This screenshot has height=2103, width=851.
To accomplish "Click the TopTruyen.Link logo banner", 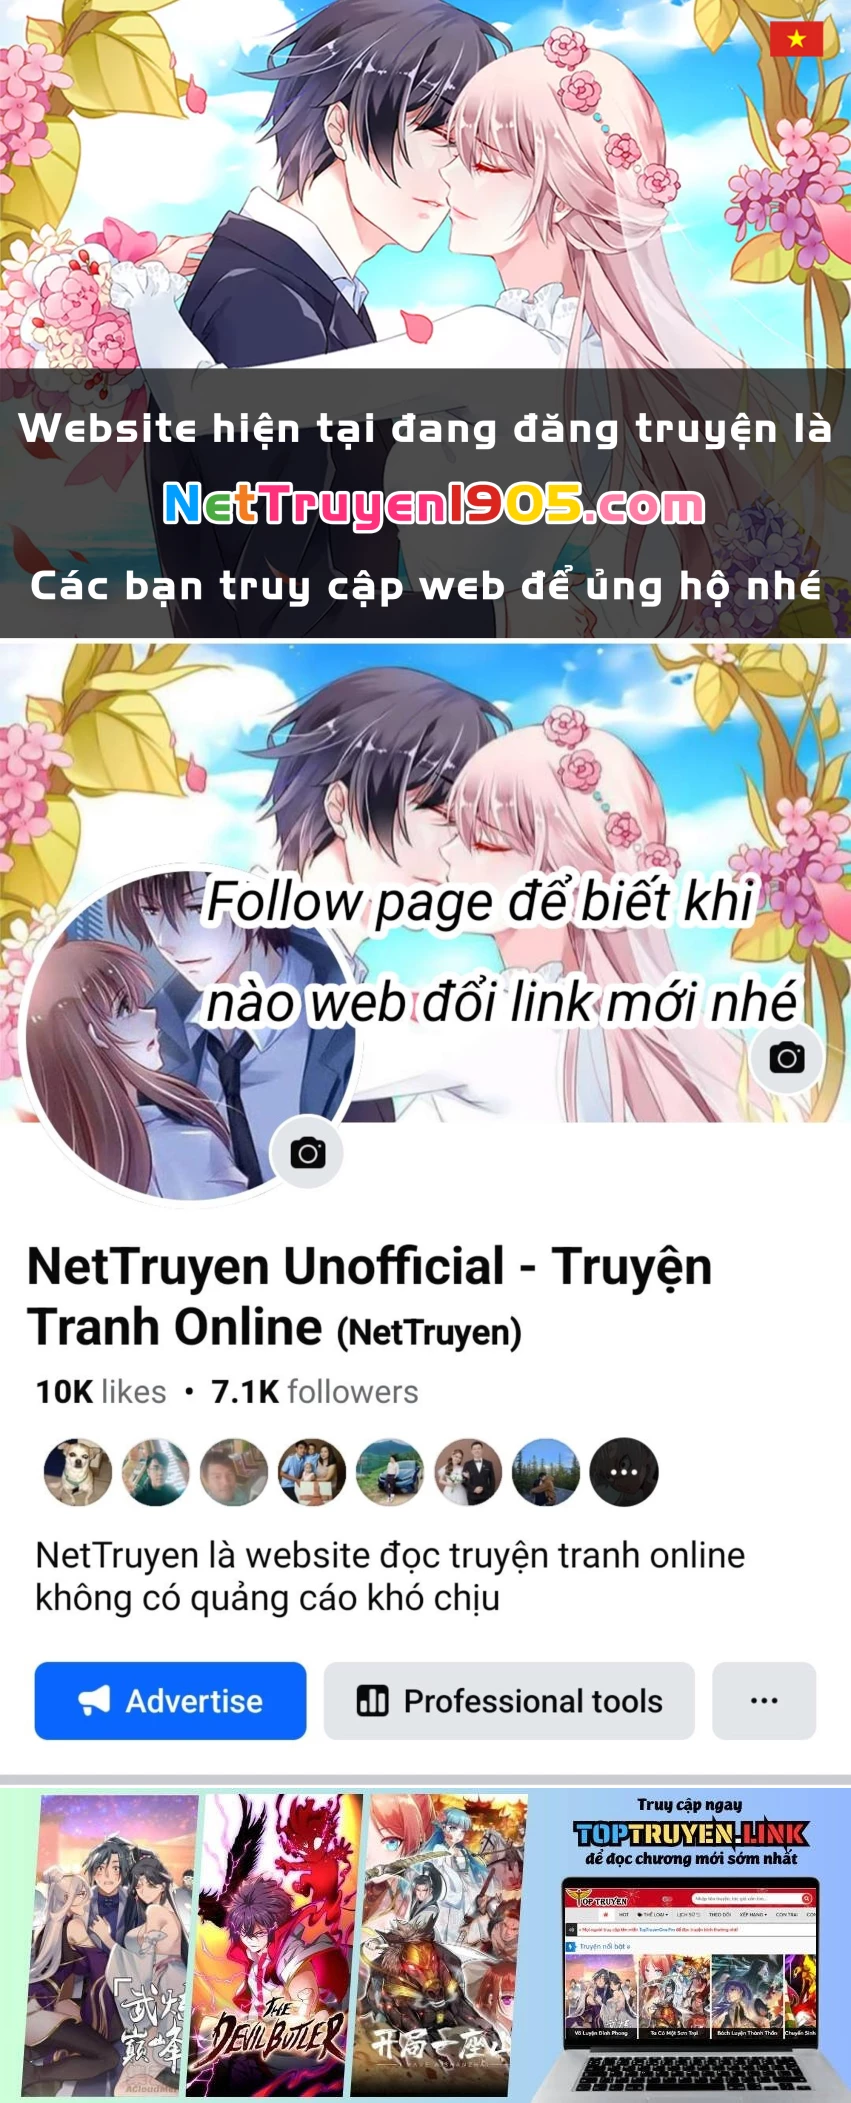I will [x=691, y=1833].
